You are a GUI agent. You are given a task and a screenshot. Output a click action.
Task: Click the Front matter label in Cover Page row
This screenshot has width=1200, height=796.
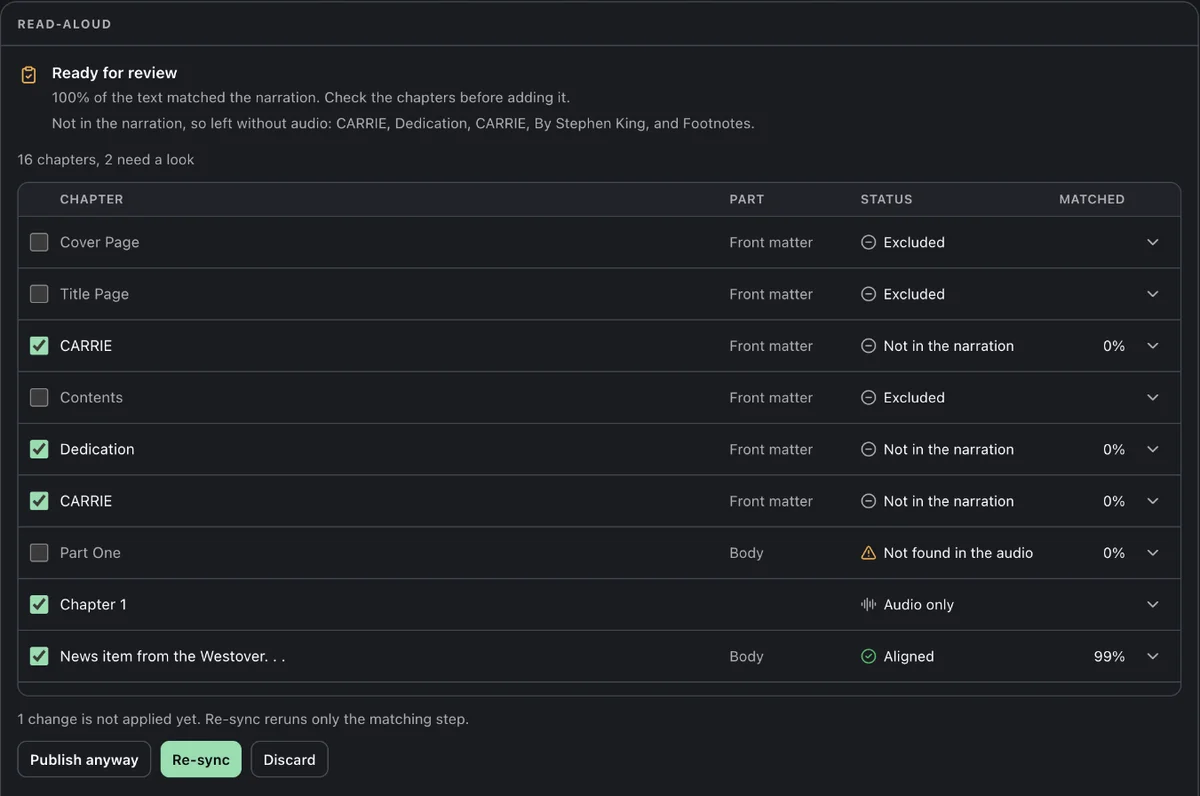coord(771,242)
